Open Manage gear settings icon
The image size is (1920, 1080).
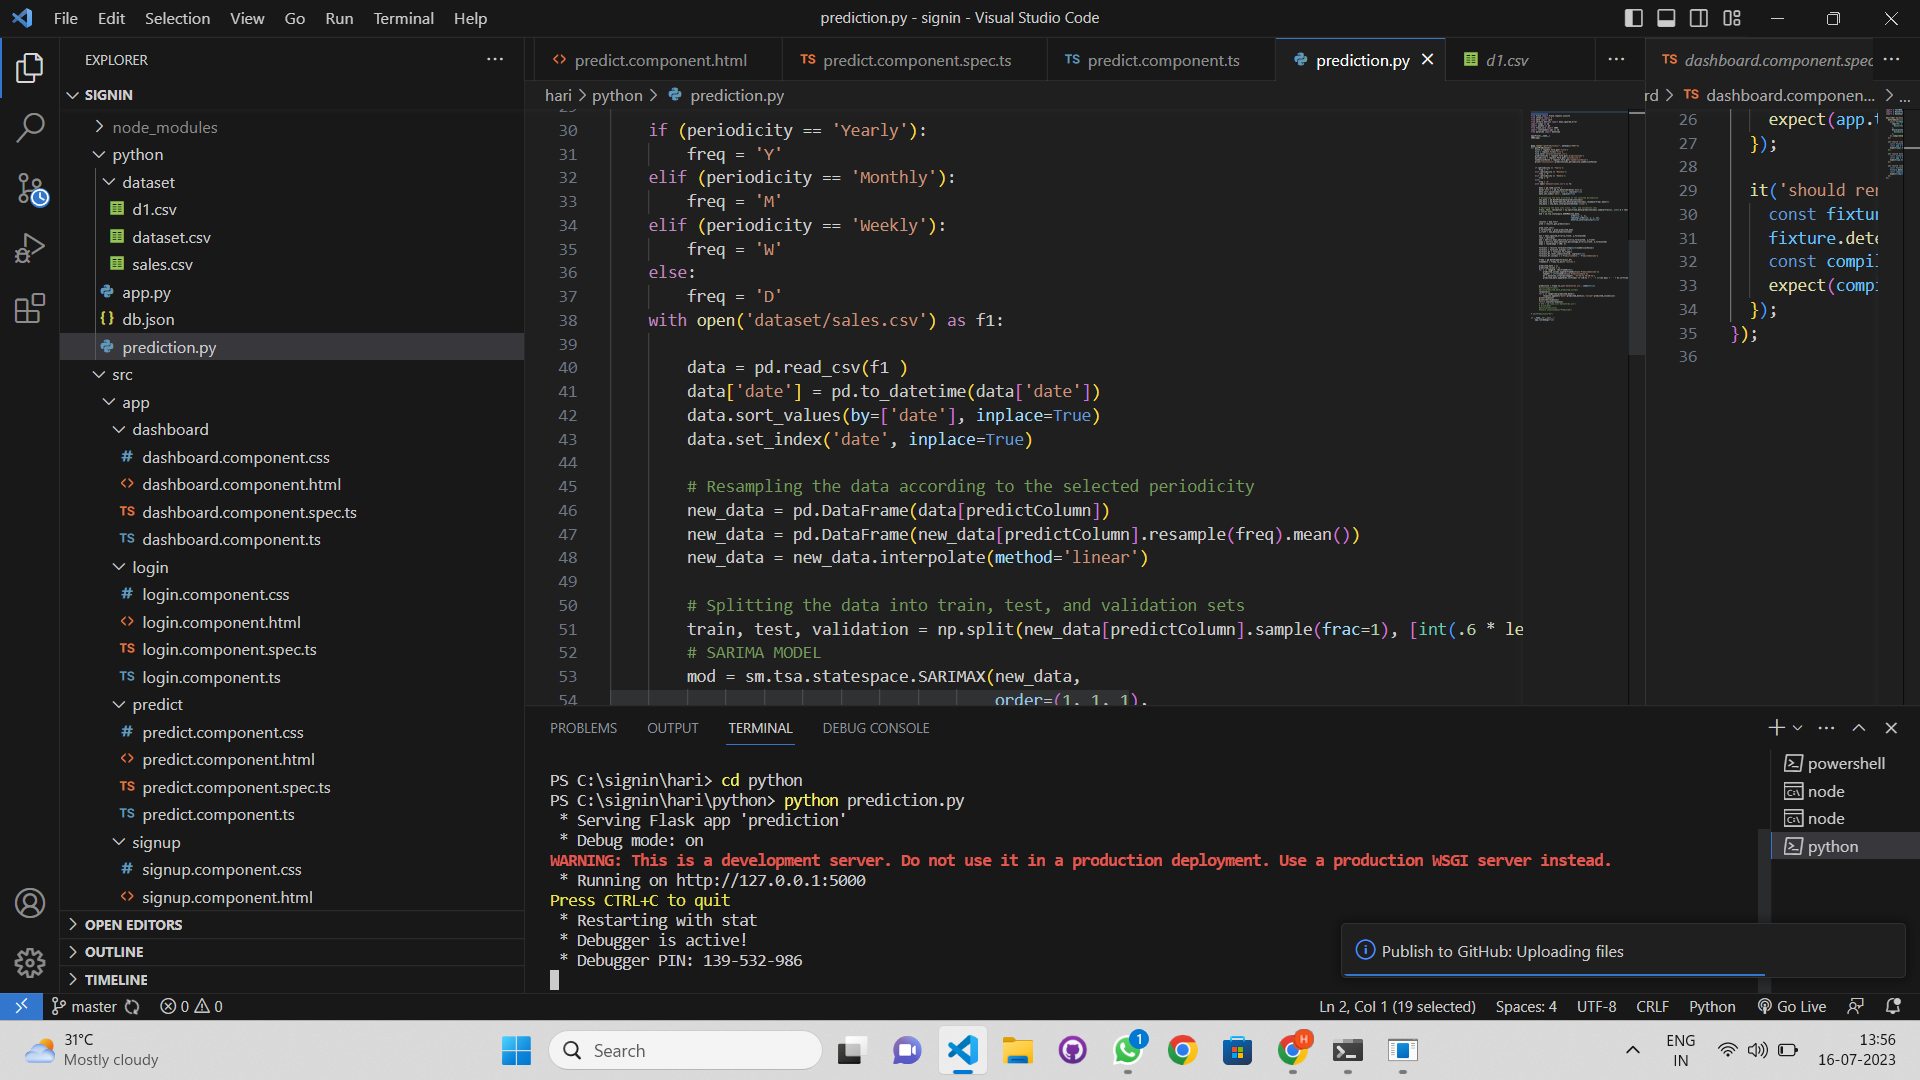pyautogui.click(x=30, y=963)
